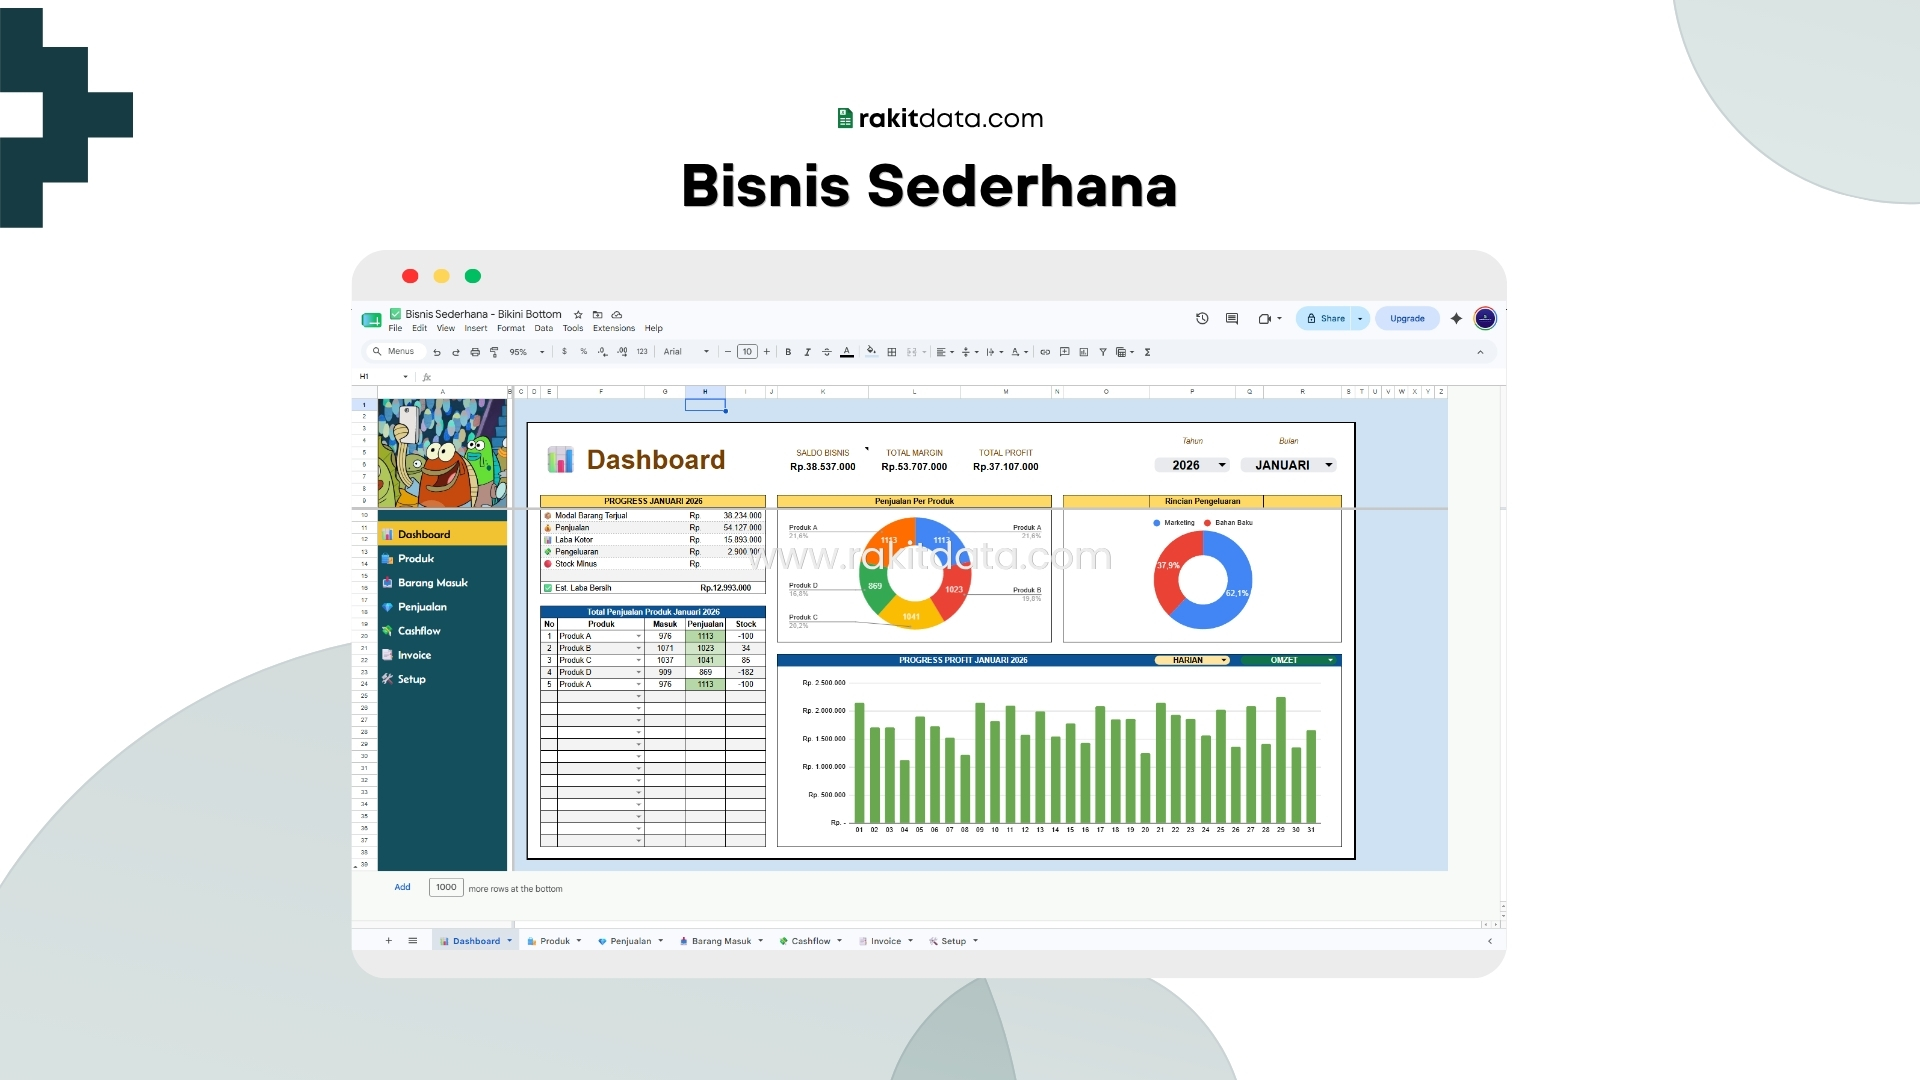
Task: Start a meeting with the camera icon
Action: click(1265, 319)
